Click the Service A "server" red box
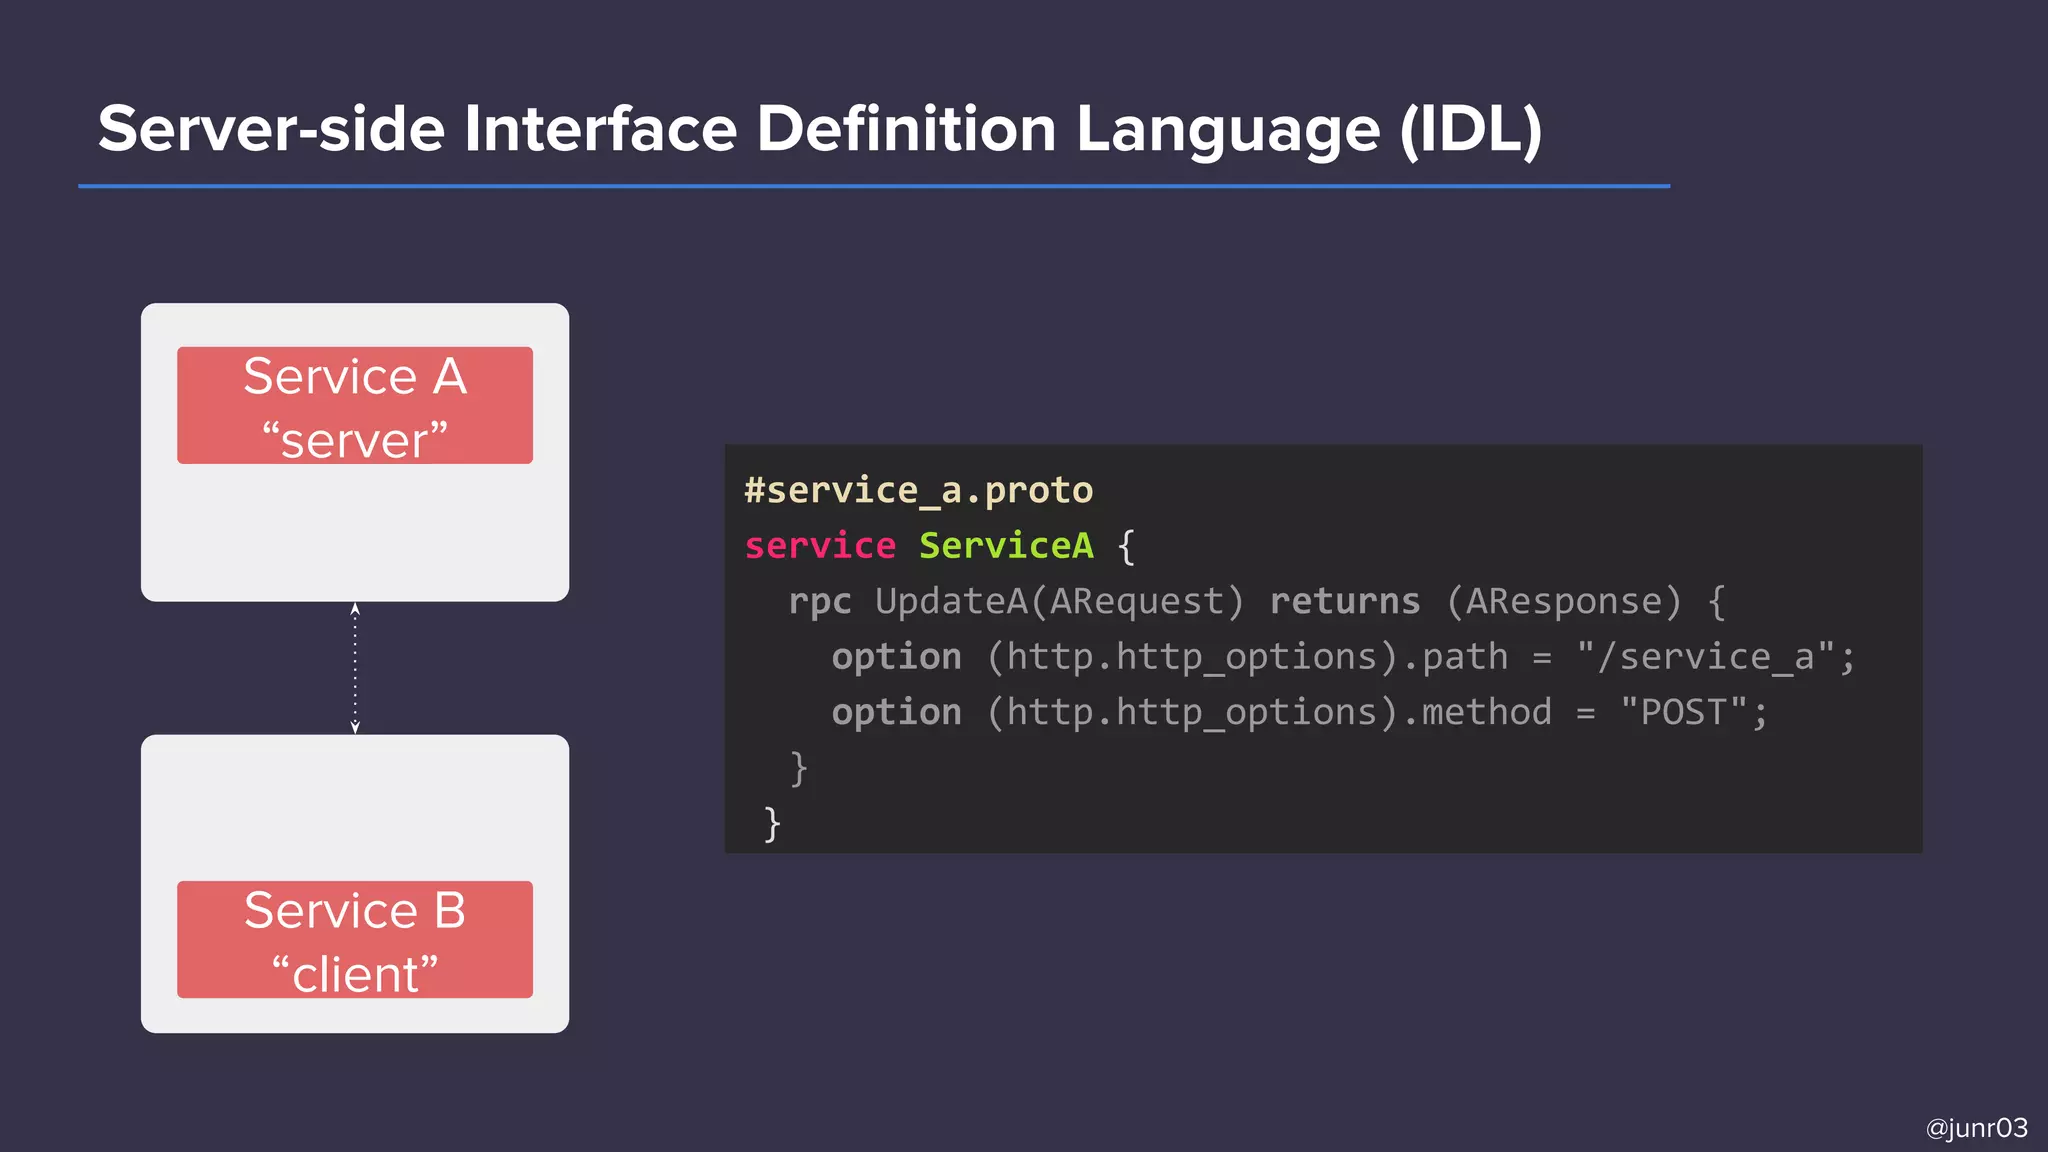 click(355, 405)
